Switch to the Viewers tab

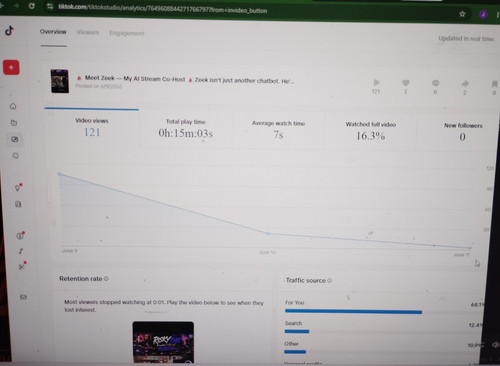pyautogui.click(x=88, y=32)
